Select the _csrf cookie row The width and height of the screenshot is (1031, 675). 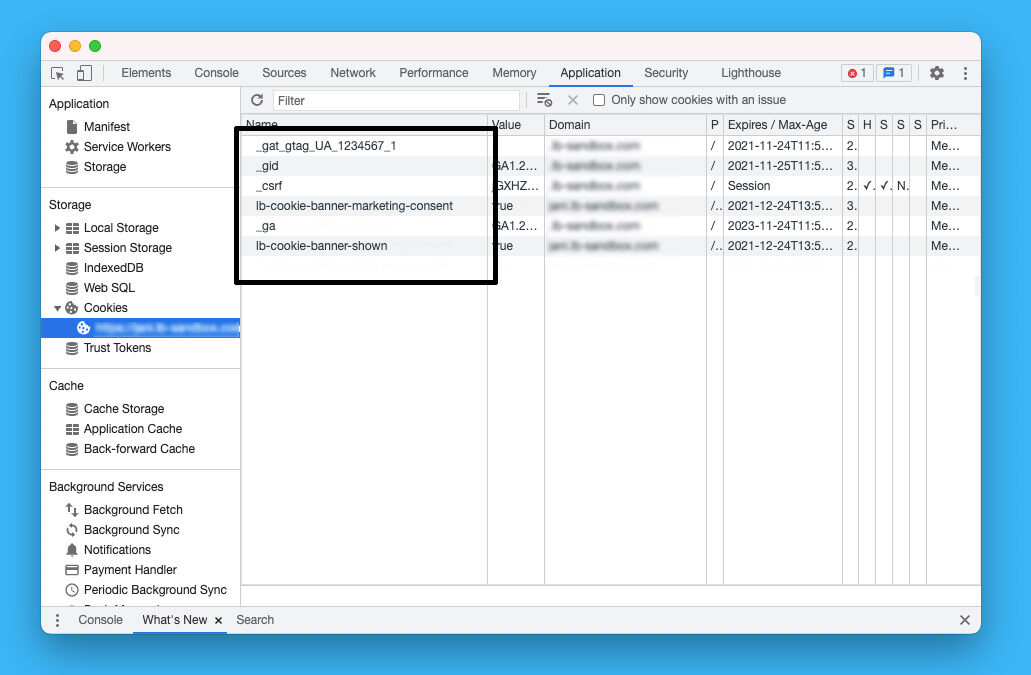pos(269,186)
